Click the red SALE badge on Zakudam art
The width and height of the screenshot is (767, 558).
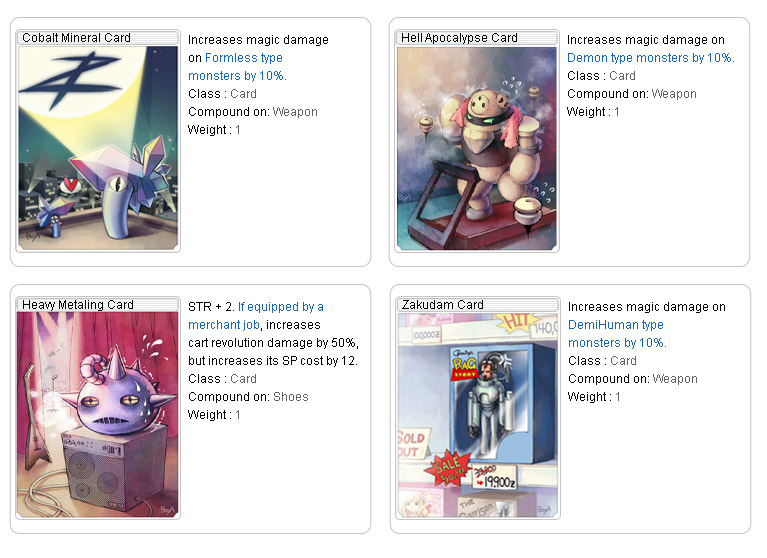tap(447, 468)
